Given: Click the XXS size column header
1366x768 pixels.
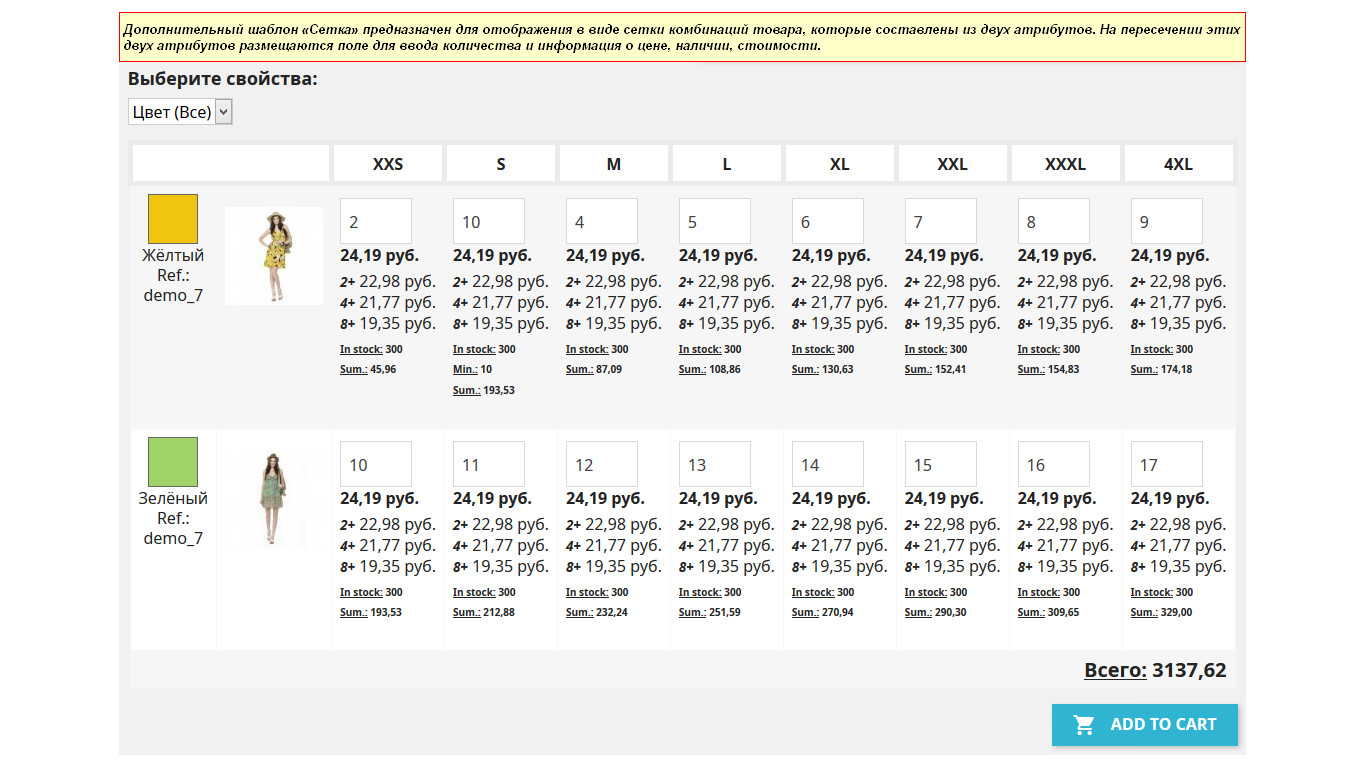Looking at the screenshot, I should (x=388, y=164).
